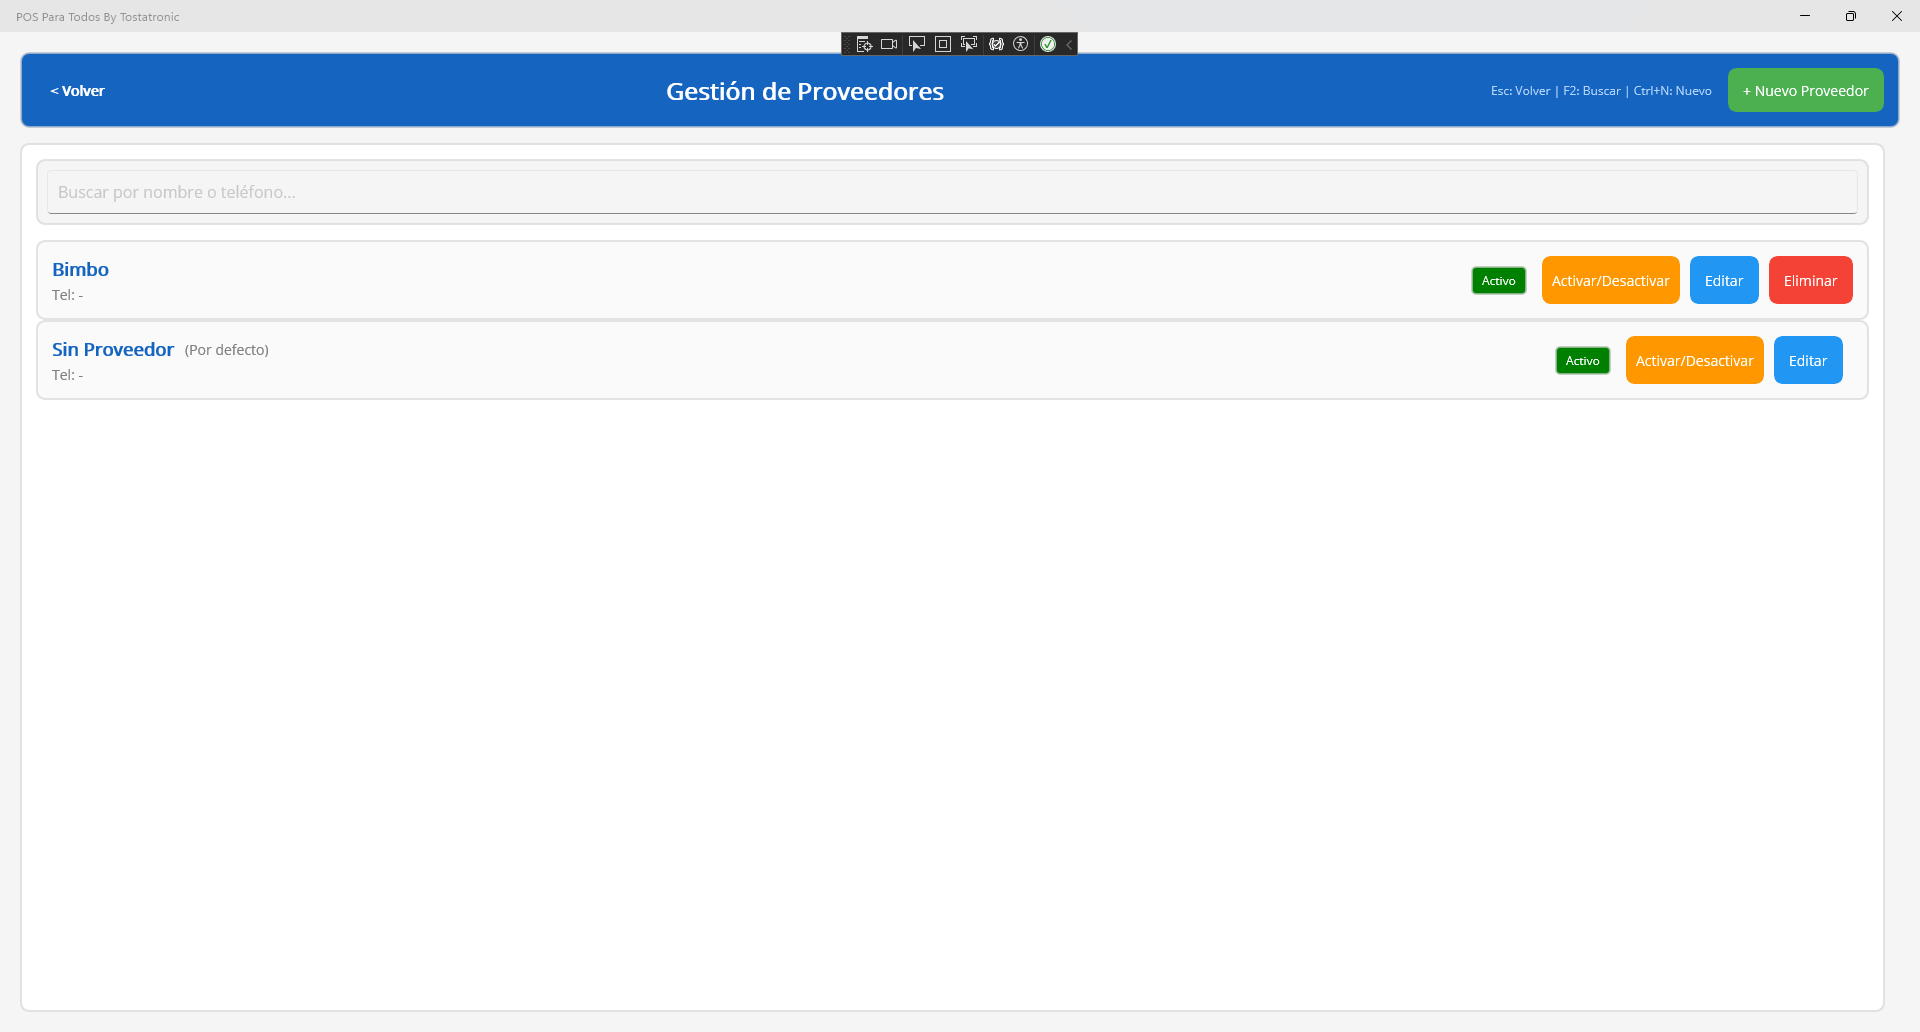This screenshot has height=1032, width=1920.
Task: Activate the Select Element pointer icon
Action: [916, 44]
